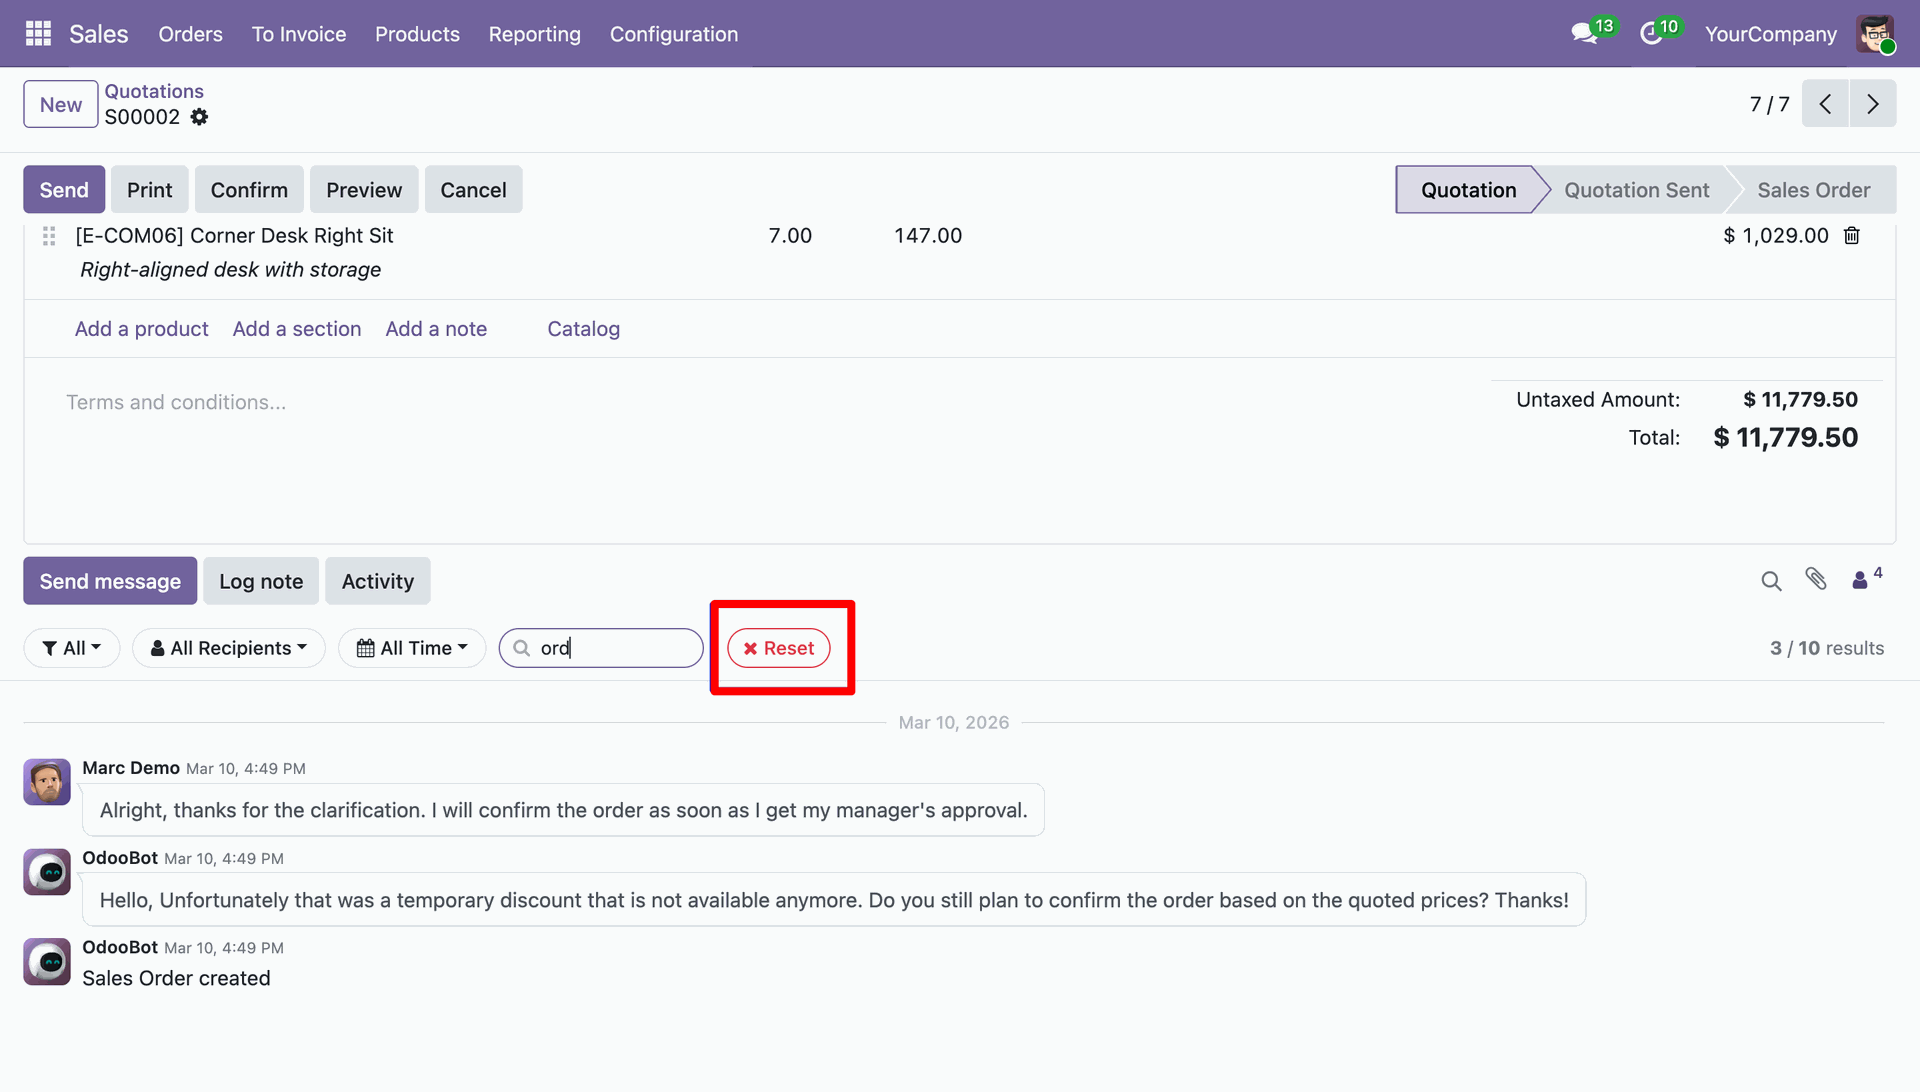
Task: Expand the All Time date dropdown
Action: coord(412,648)
